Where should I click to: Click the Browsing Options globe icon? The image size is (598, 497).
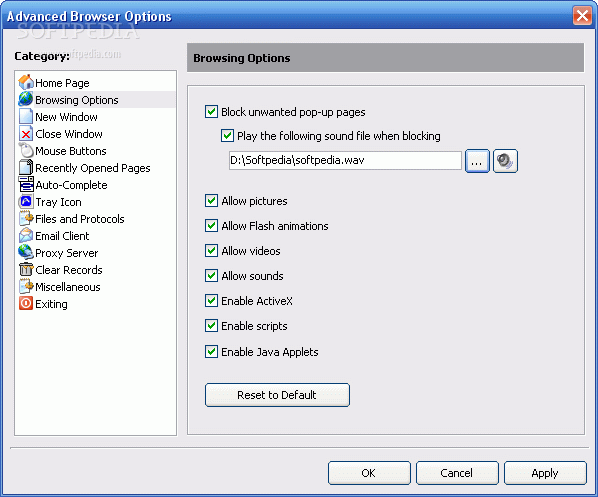(x=26, y=99)
